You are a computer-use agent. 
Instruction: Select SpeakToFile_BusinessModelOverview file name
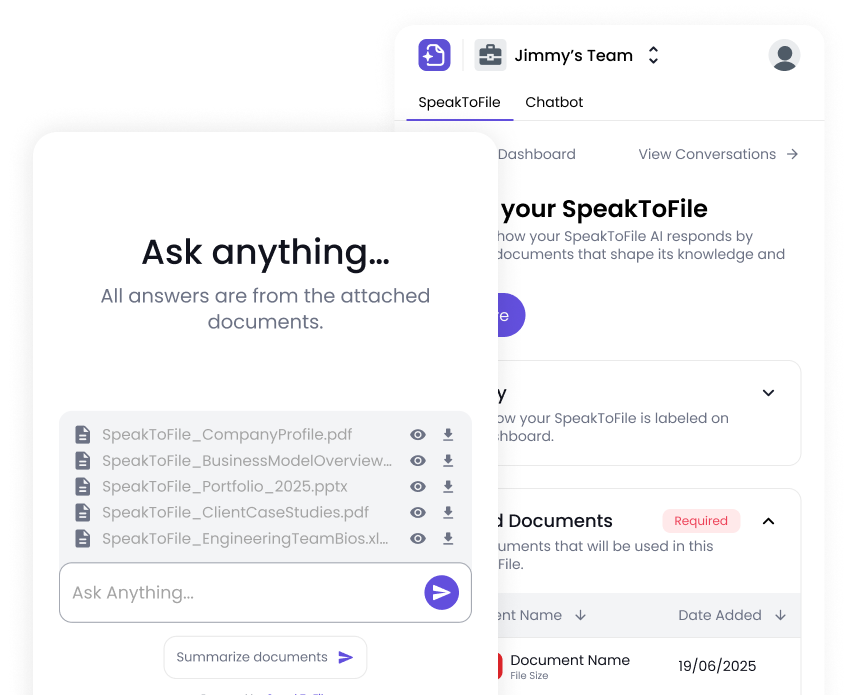coord(247,461)
